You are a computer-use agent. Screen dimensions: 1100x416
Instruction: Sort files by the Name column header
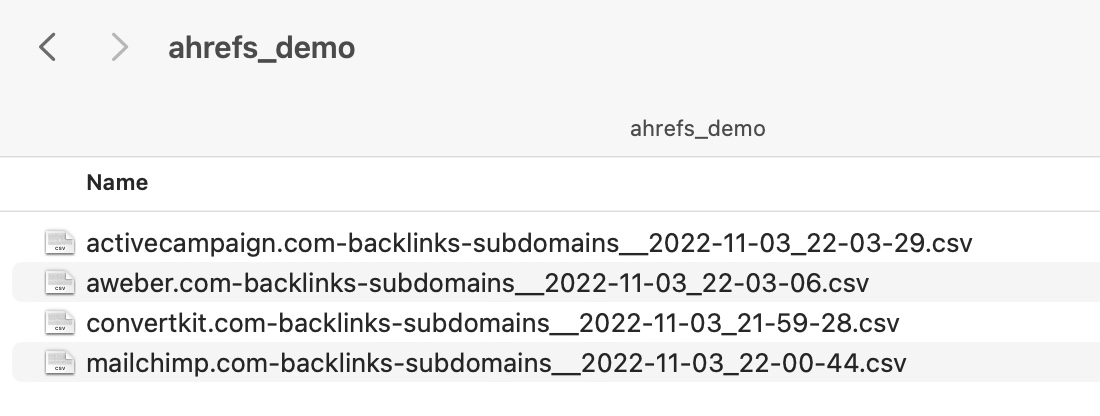tap(117, 182)
